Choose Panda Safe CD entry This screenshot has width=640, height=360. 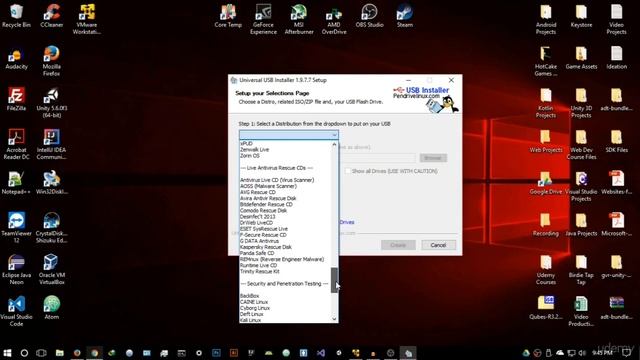coord(257,253)
